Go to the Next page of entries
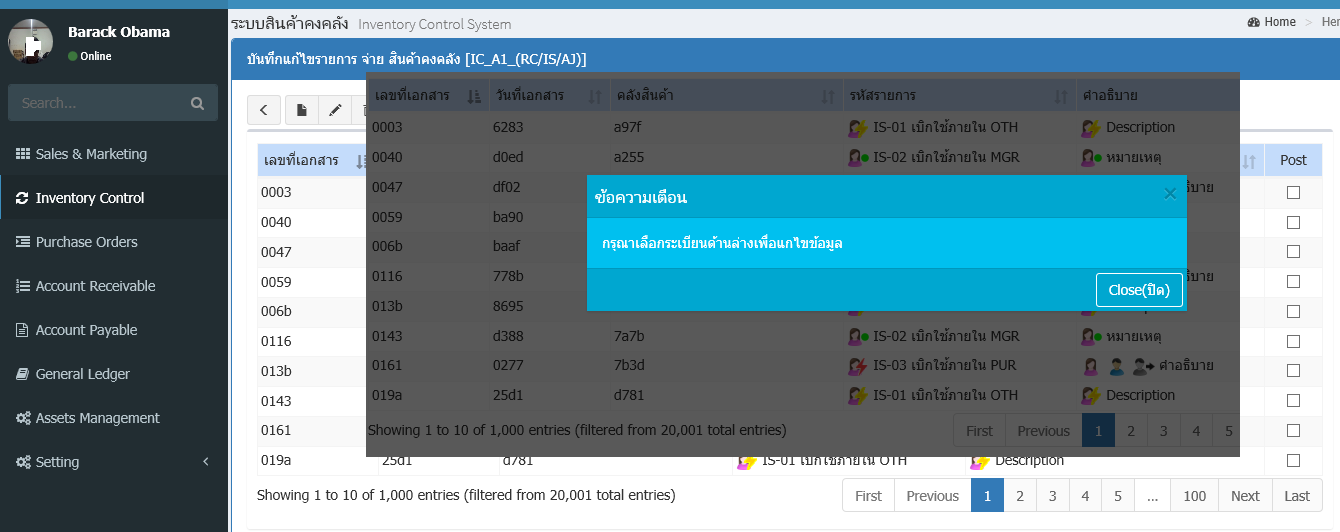Screen dimensions: 1340x532 click(1245, 496)
